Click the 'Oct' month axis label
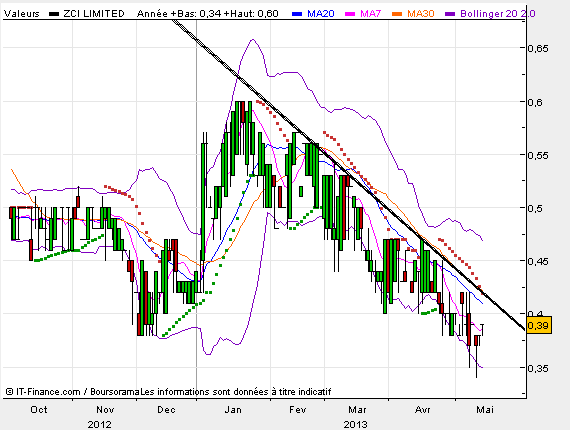 click(x=39, y=410)
